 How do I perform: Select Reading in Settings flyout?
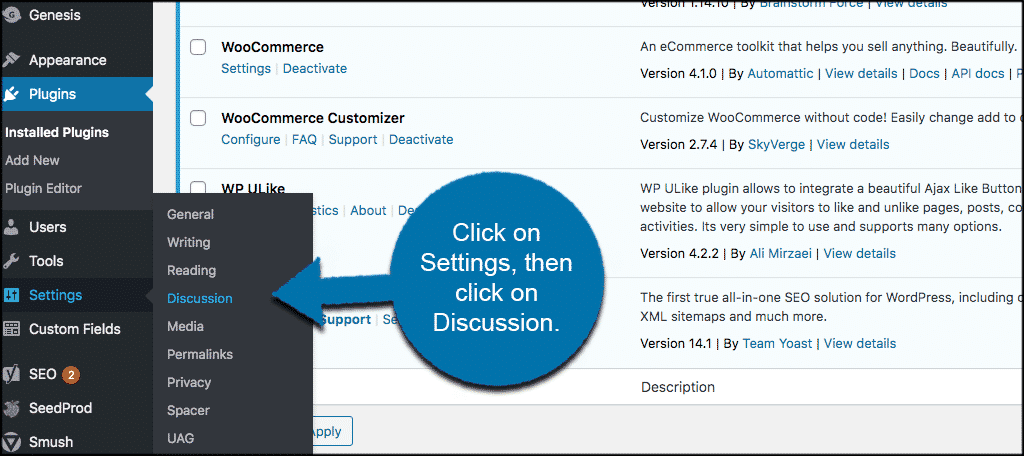click(x=191, y=270)
